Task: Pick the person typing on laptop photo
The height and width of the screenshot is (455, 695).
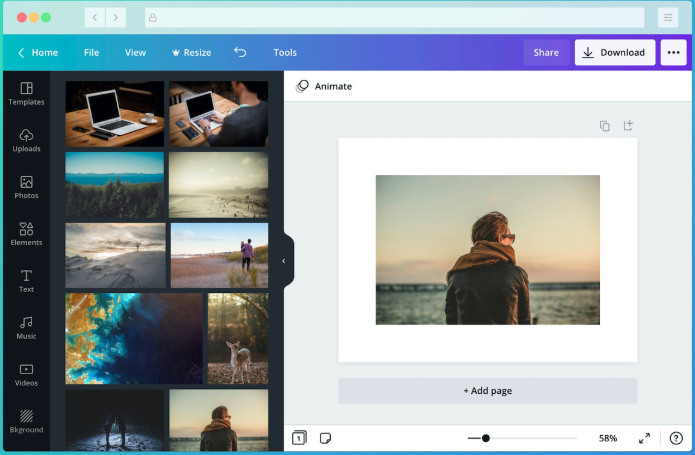Action: pyautogui.click(x=219, y=113)
